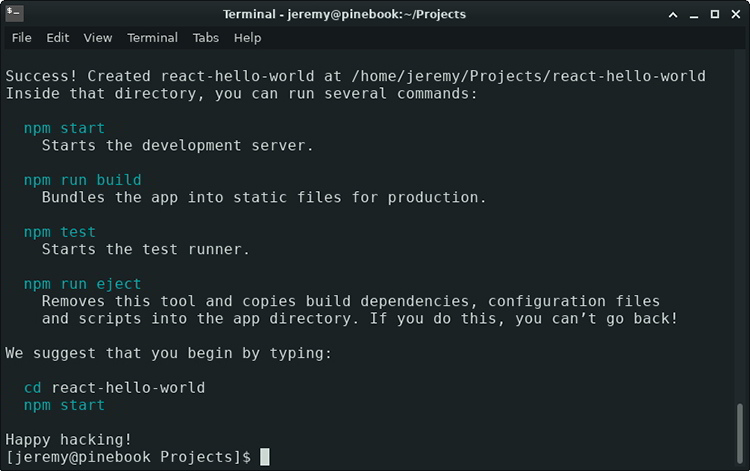This screenshot has width=750, height=471.
Task: Minimize the Terminal window
Action: [x=696, y=14]
